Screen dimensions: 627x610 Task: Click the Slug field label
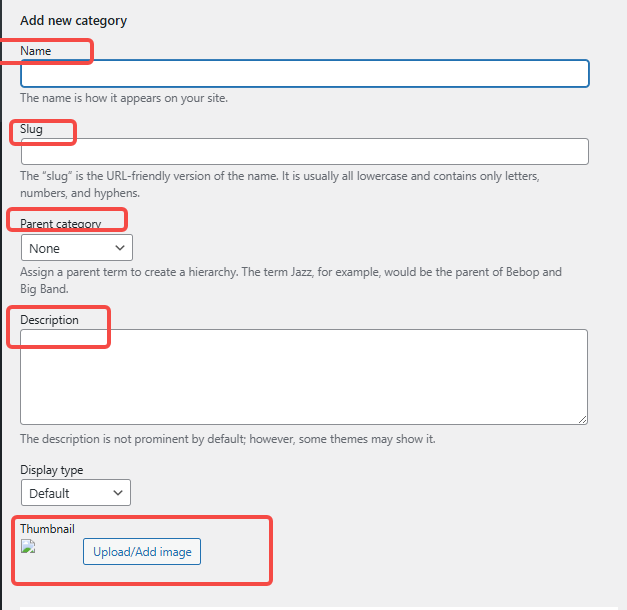click(x=31, y=129)
